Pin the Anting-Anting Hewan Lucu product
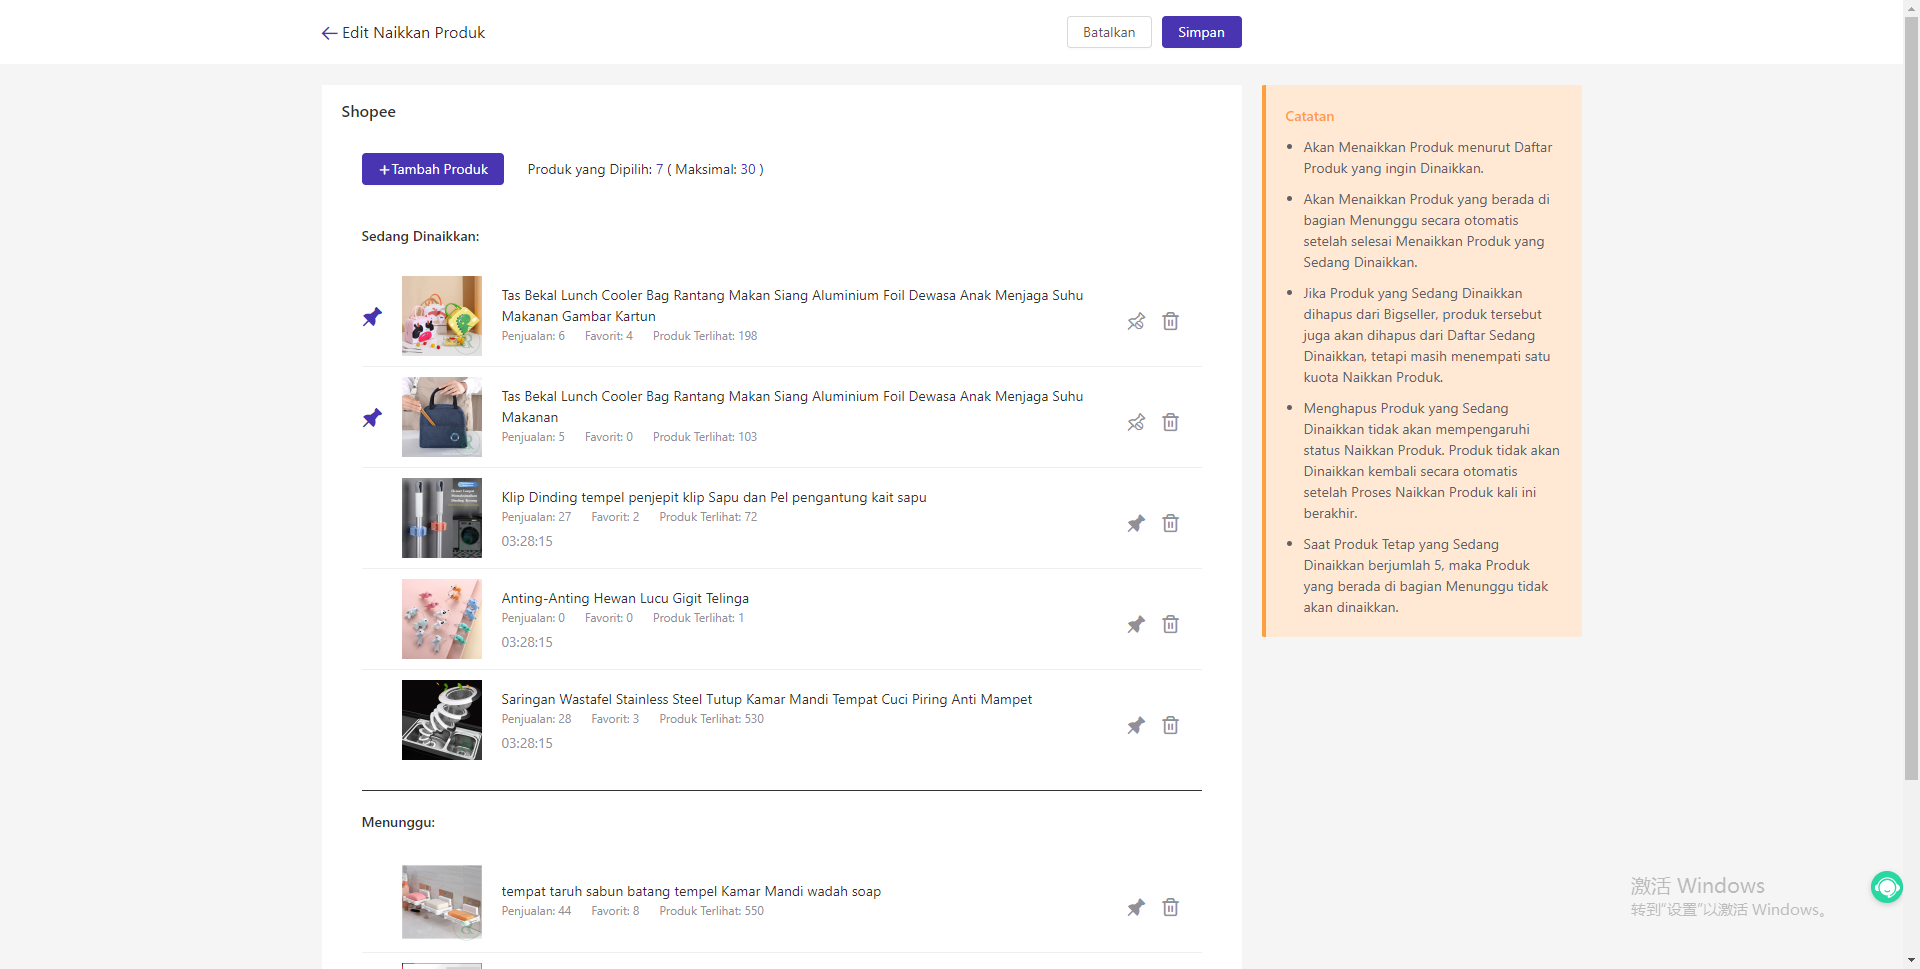1920x969 pixels. coord(1136,625)
